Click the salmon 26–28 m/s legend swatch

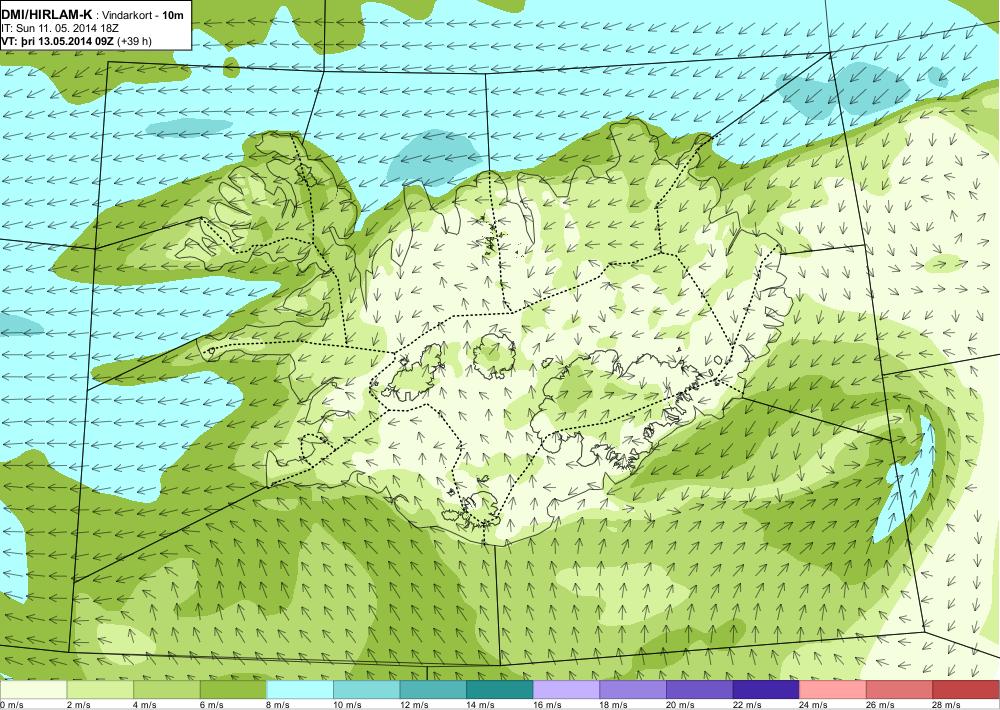tap(899, 690)
